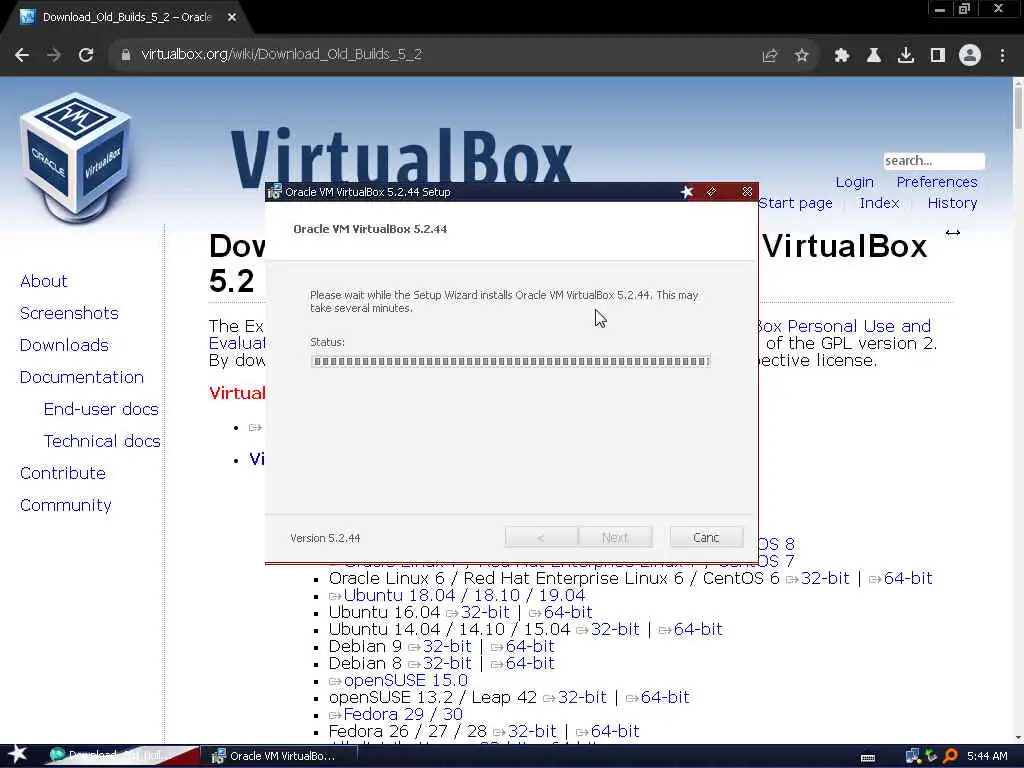Open Contribute in the sidebar
This screenshot has height=768, width=1024.
point(63,473)
